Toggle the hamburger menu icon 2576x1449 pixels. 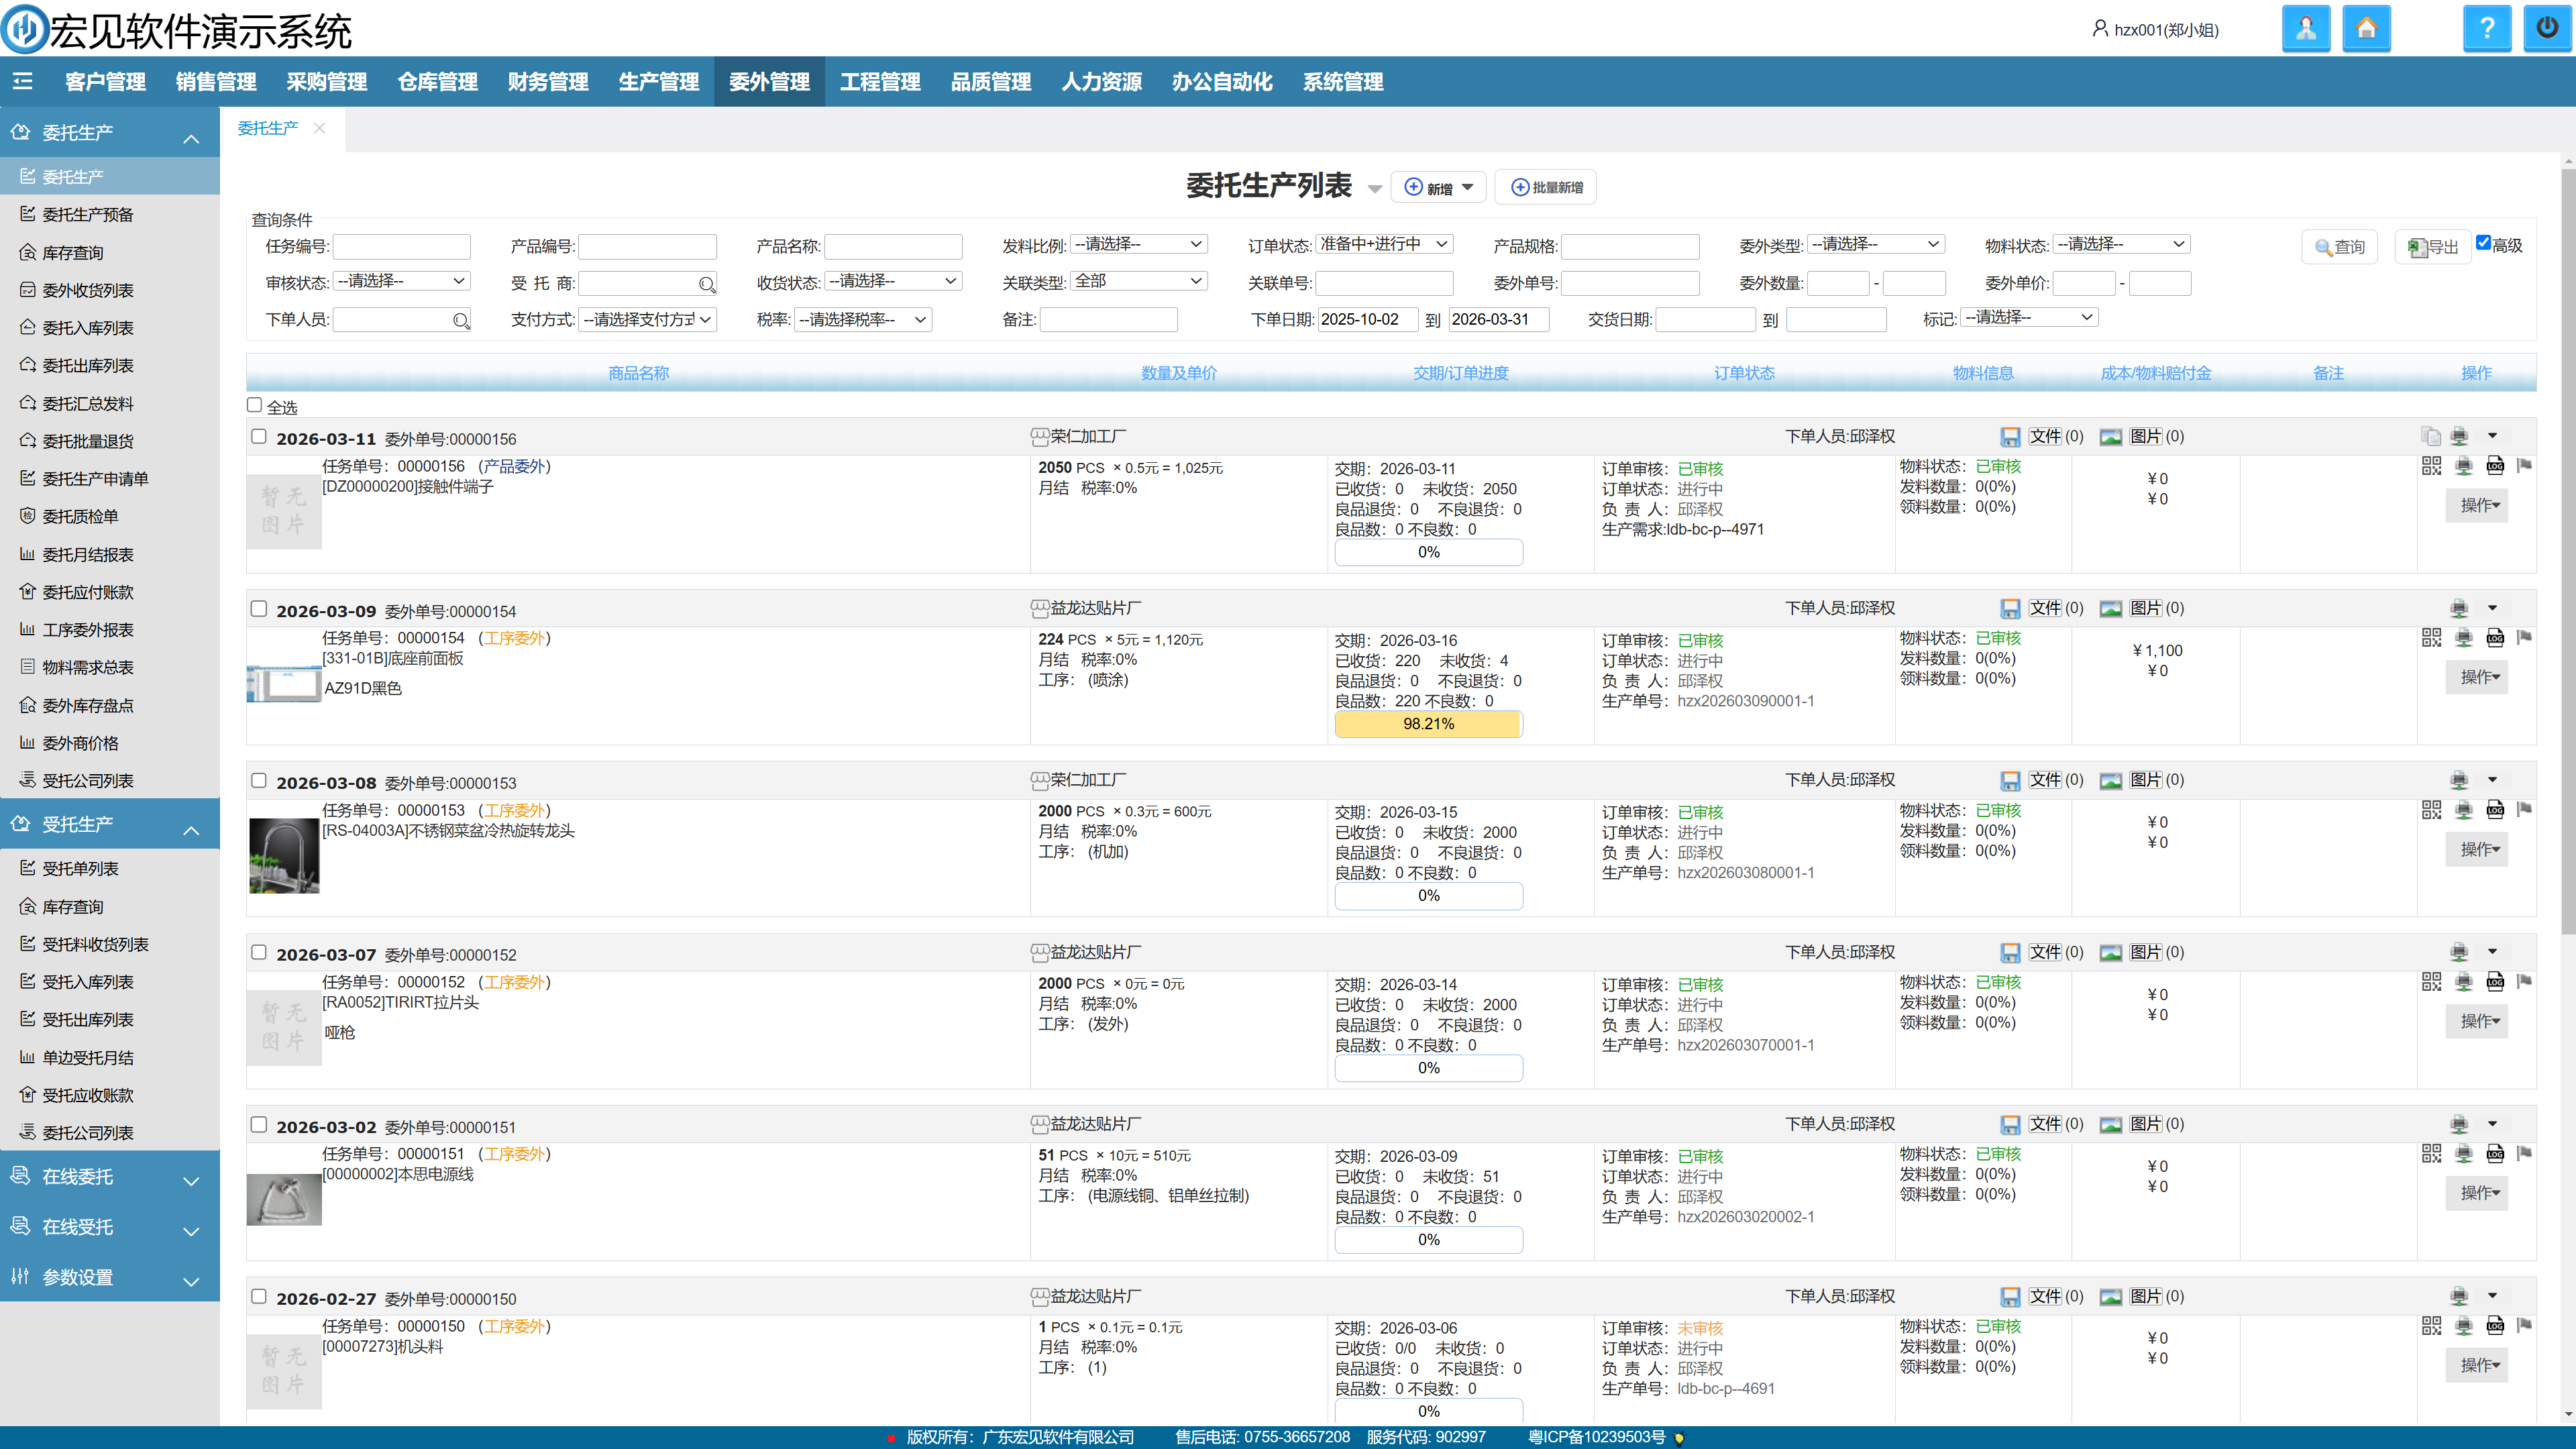23,82
